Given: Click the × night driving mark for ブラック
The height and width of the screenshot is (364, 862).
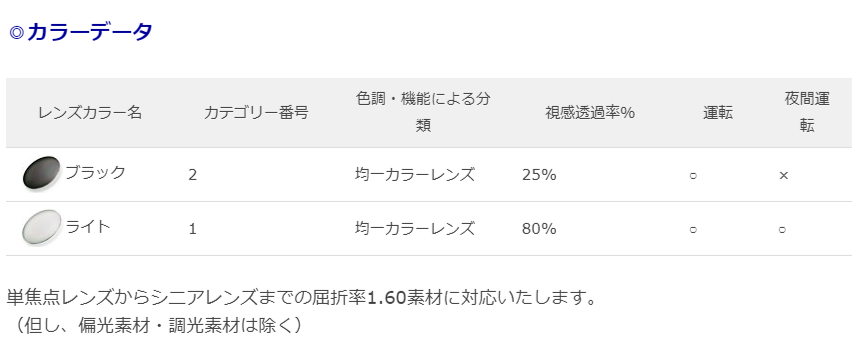Looking at the screenshot, I should (784, 175).
